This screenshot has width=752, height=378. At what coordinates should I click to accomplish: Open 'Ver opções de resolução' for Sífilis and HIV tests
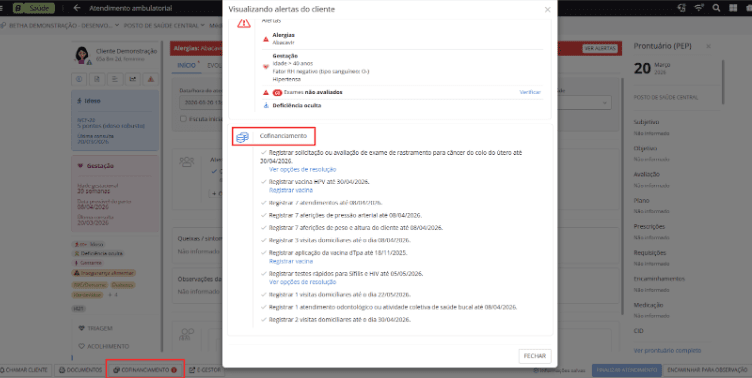point(303,282)
